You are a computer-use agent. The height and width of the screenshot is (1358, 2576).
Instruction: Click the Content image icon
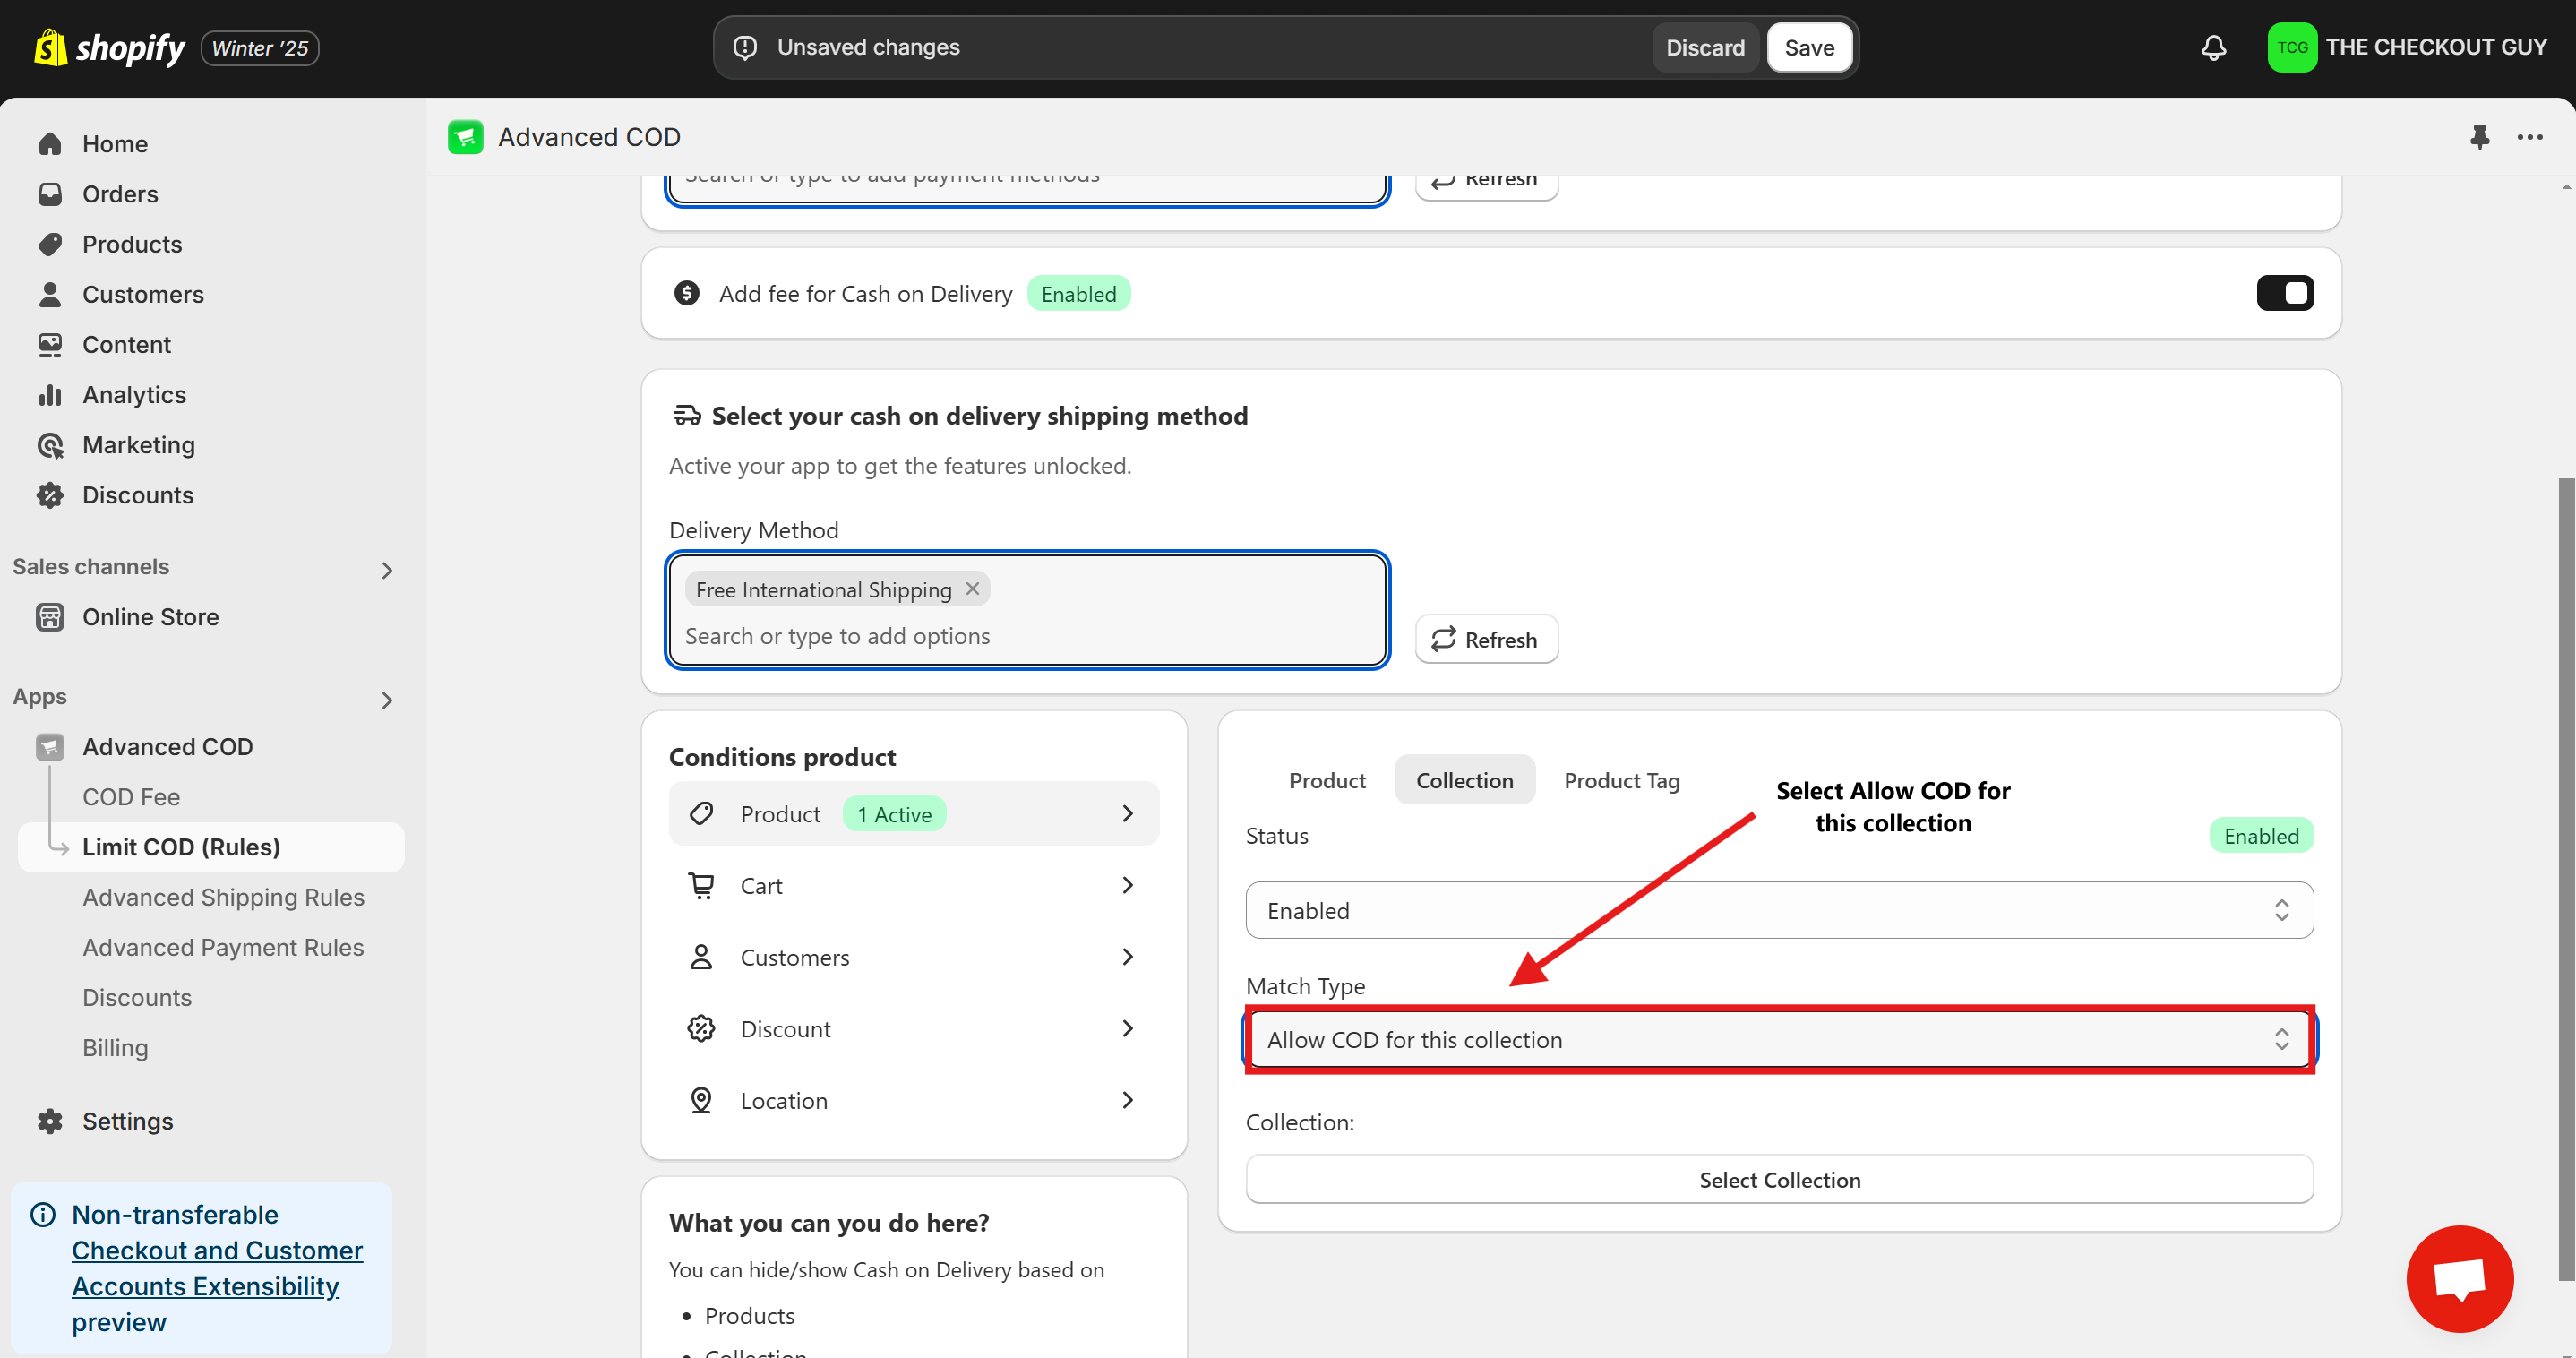click(50, 344)
